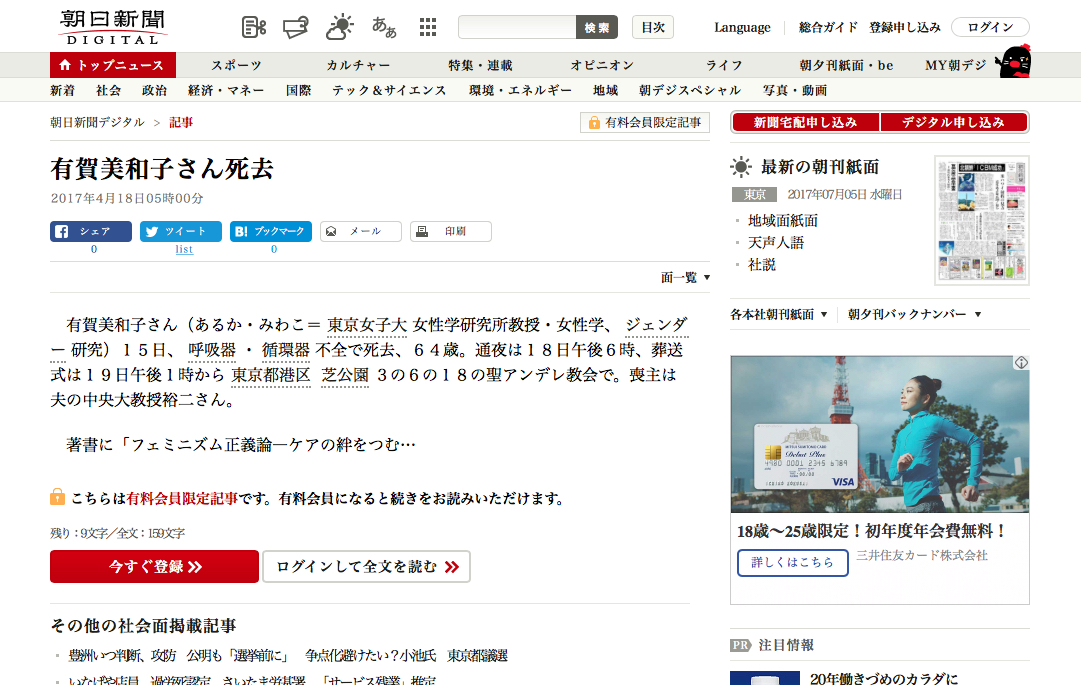Click the red 今すぐ登録 button
Image resolution: width=1081 pixels, height=685 pixels.
click(x=154, y=567)
